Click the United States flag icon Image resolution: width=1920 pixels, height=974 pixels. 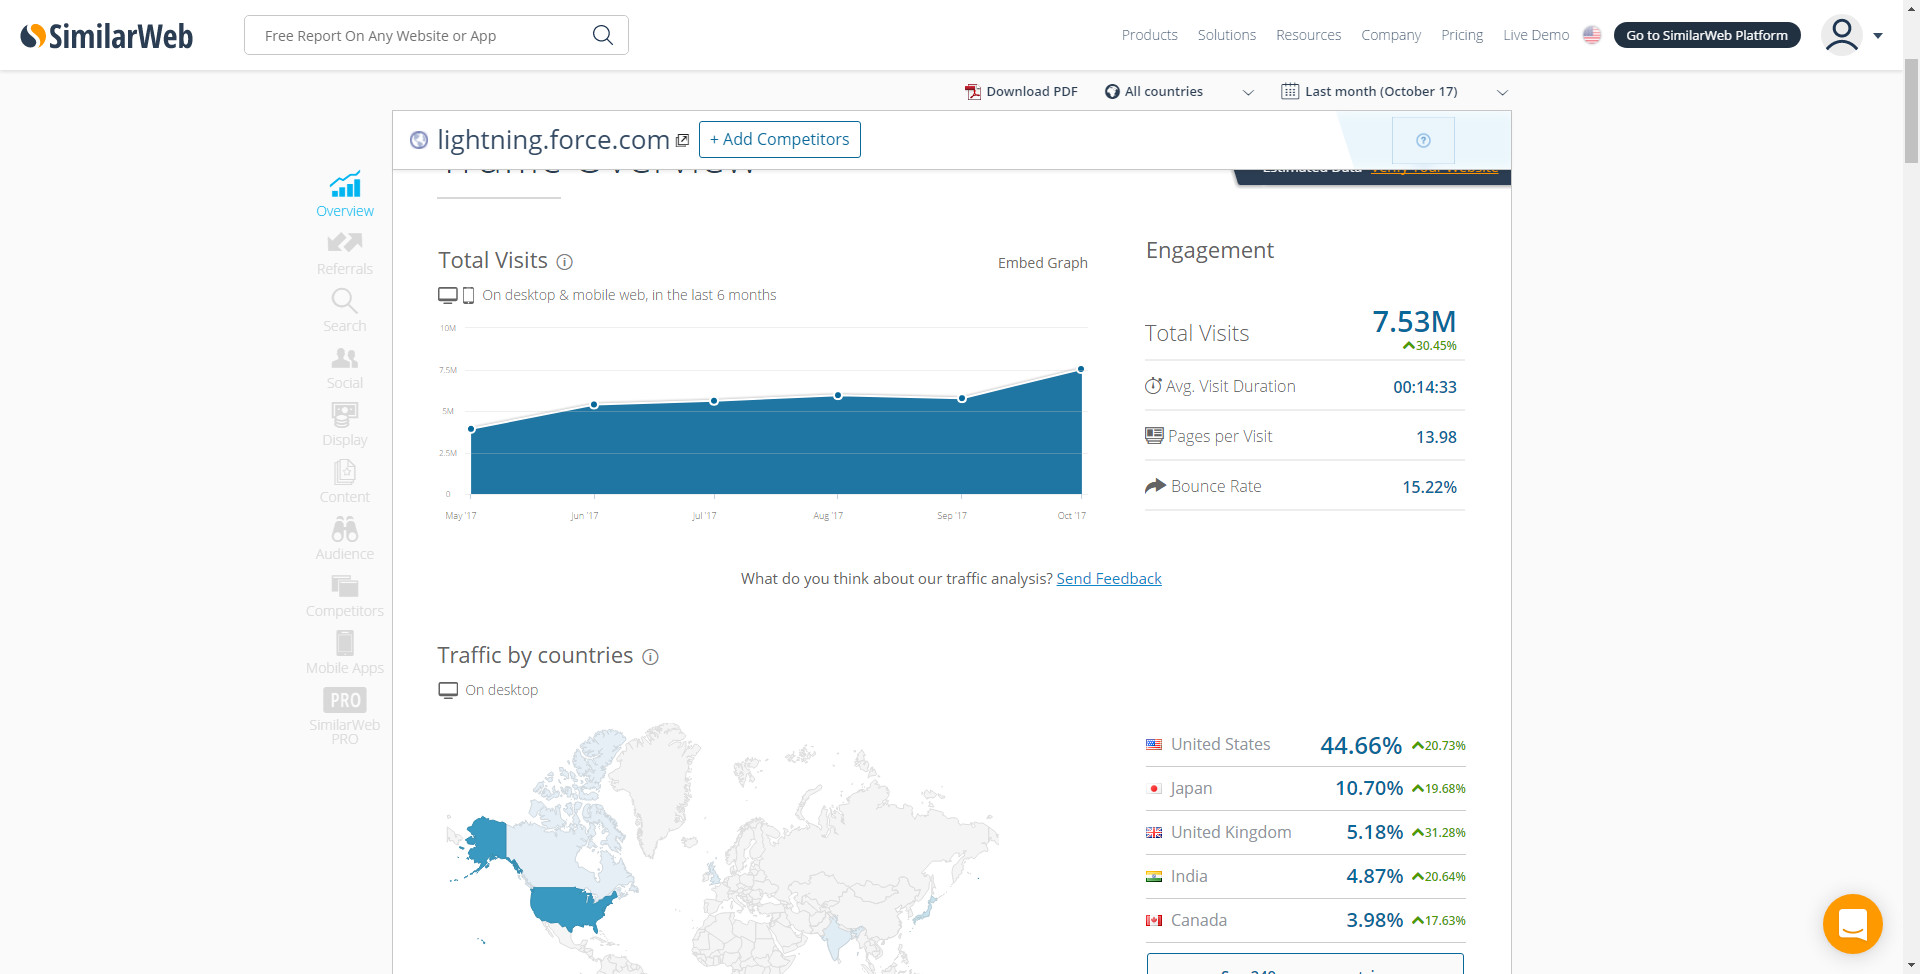pyautogui.click(x=1154, y=744)
